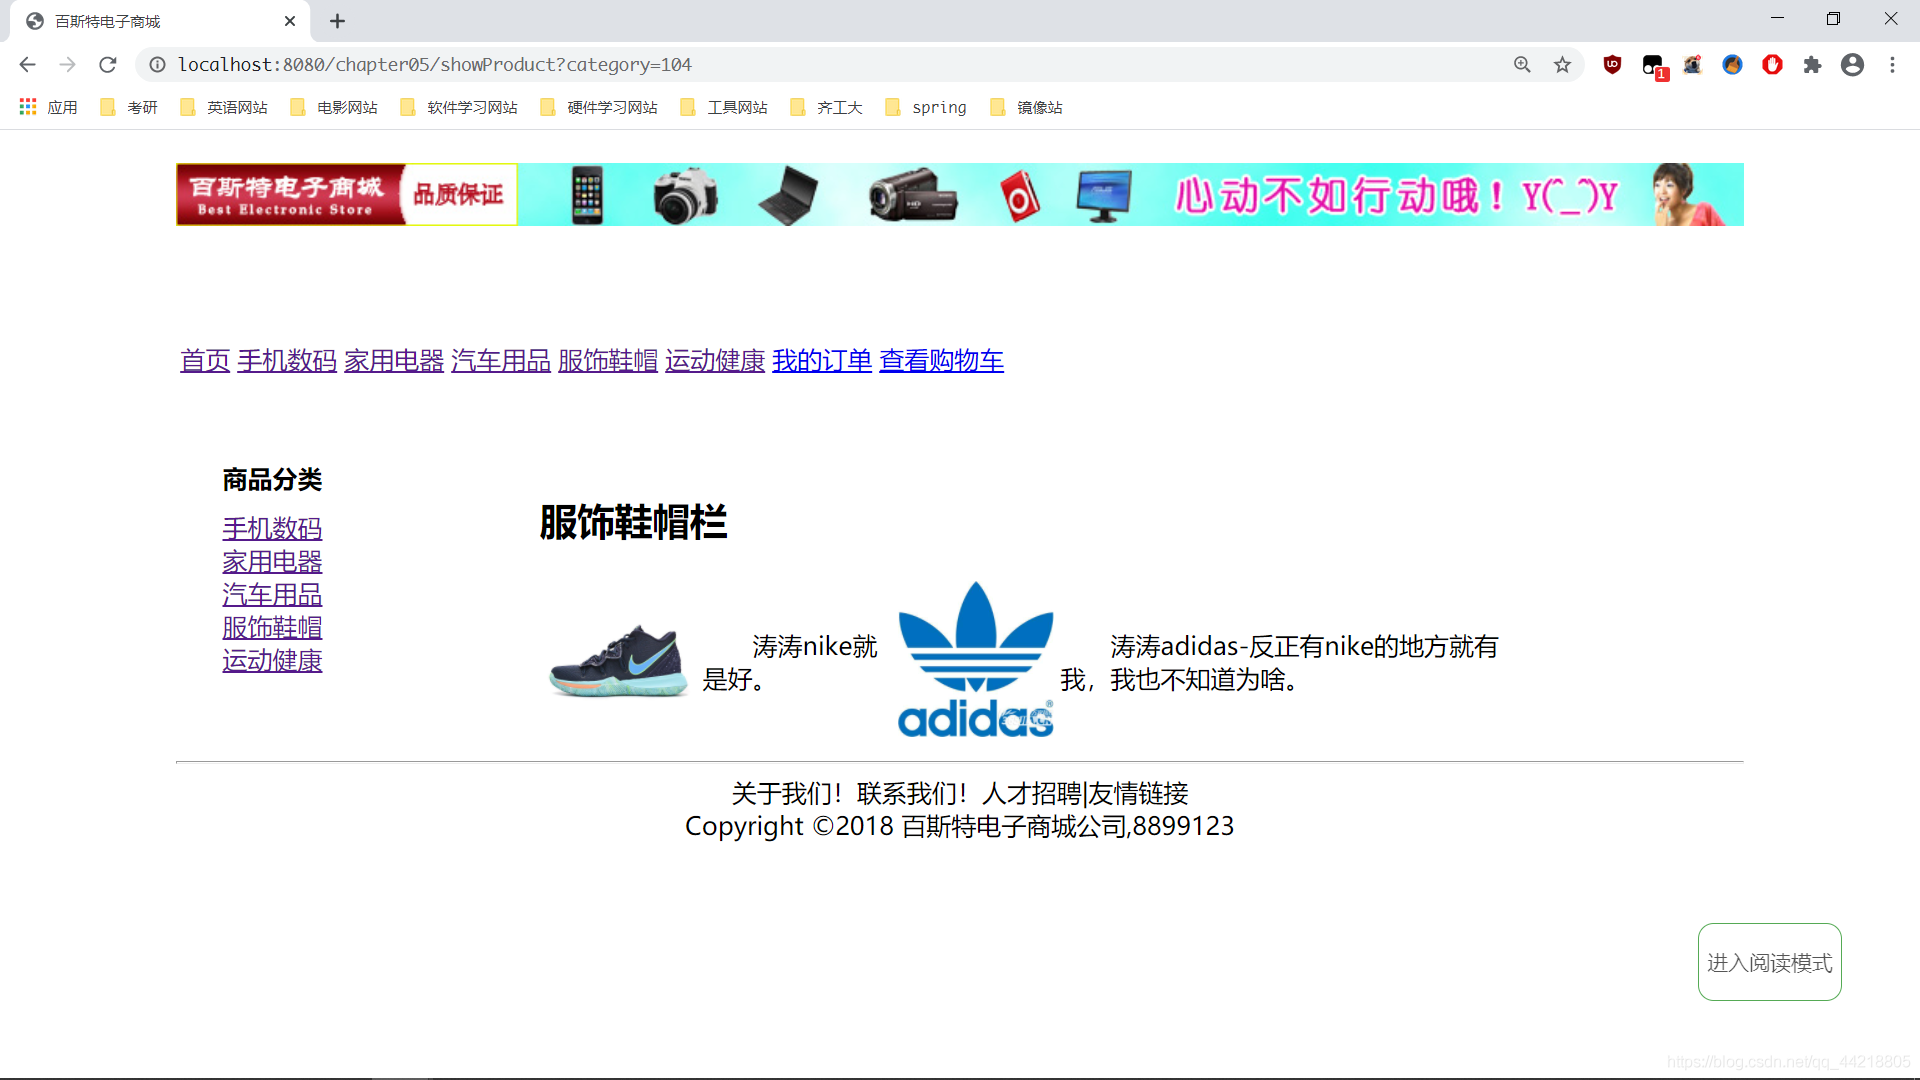Open the 我的订单 link
1920x1080 pixels.
pos(822,361)
